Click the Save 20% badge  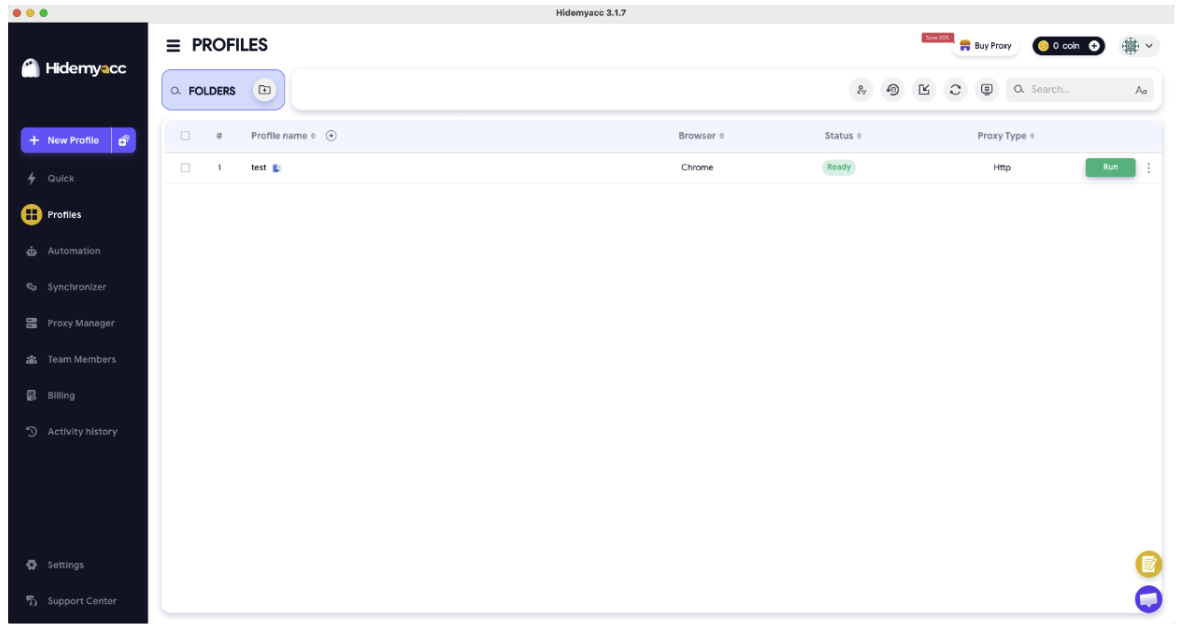click(x=938, y=38)
